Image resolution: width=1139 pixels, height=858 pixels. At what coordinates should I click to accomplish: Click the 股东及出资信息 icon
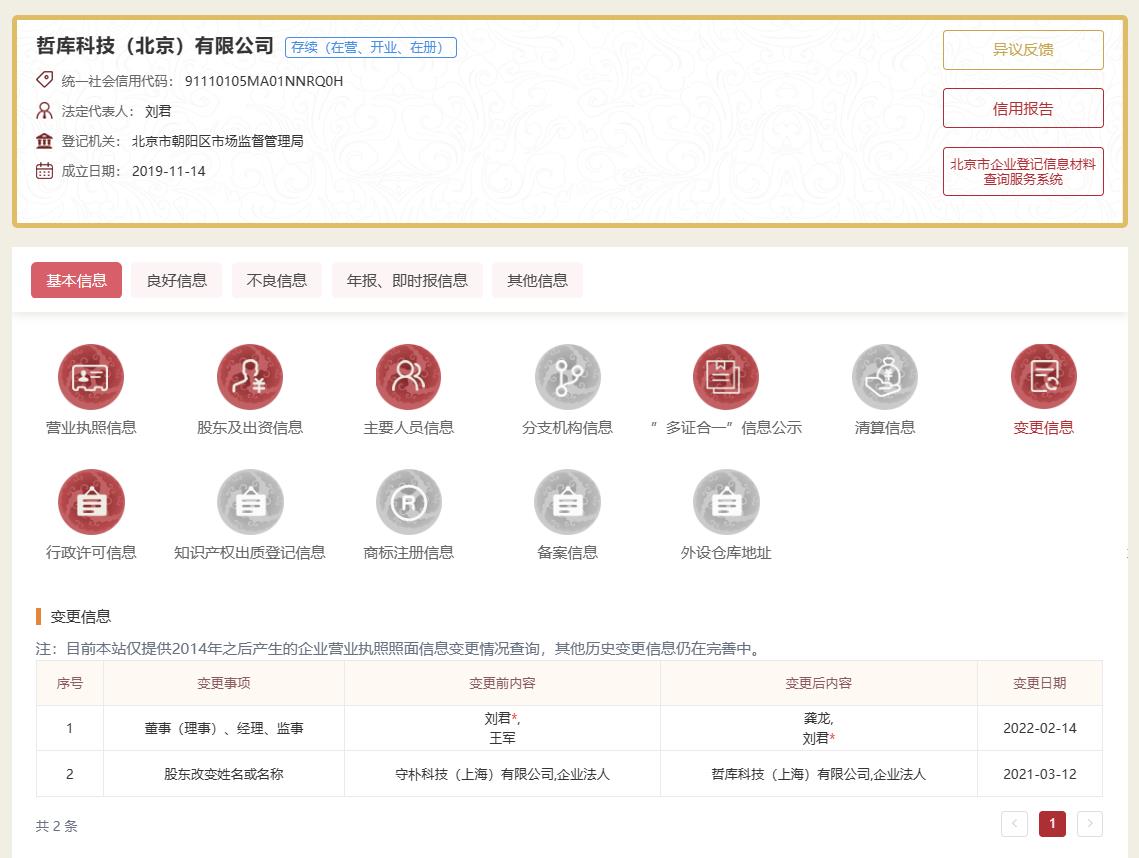coord(250,377)
